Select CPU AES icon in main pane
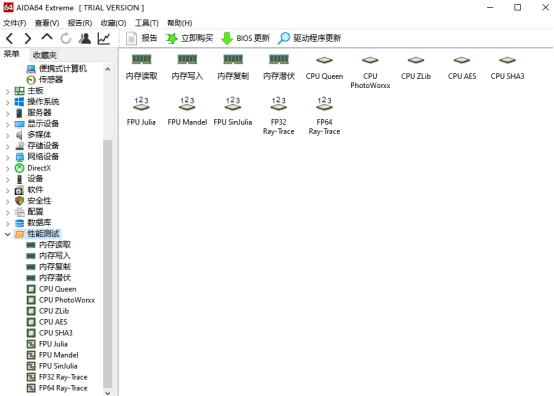554x396 pixels. pyautogui.click(x=462, y=68)
